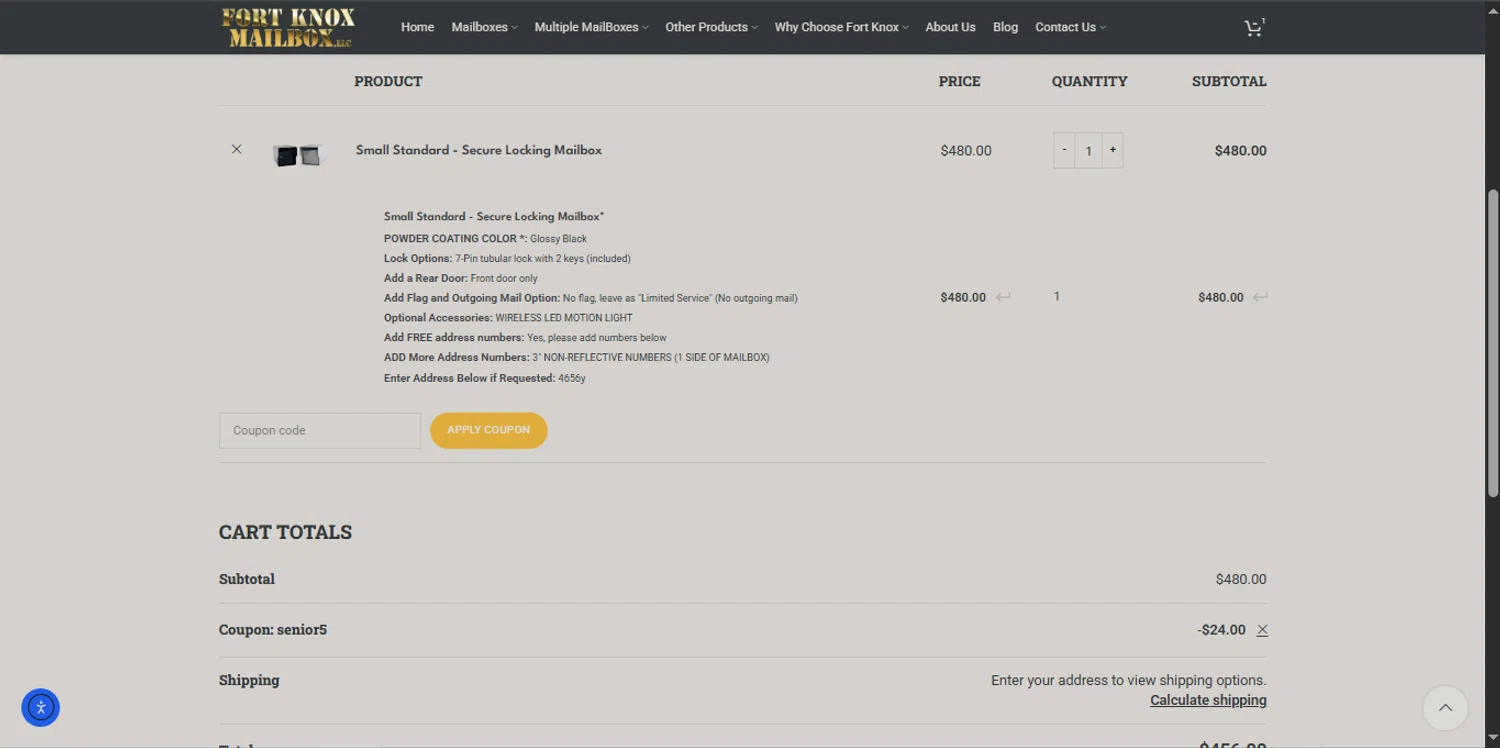Open the Blog page
This screenshot has width=1500, height=748.
point(1005,27)
